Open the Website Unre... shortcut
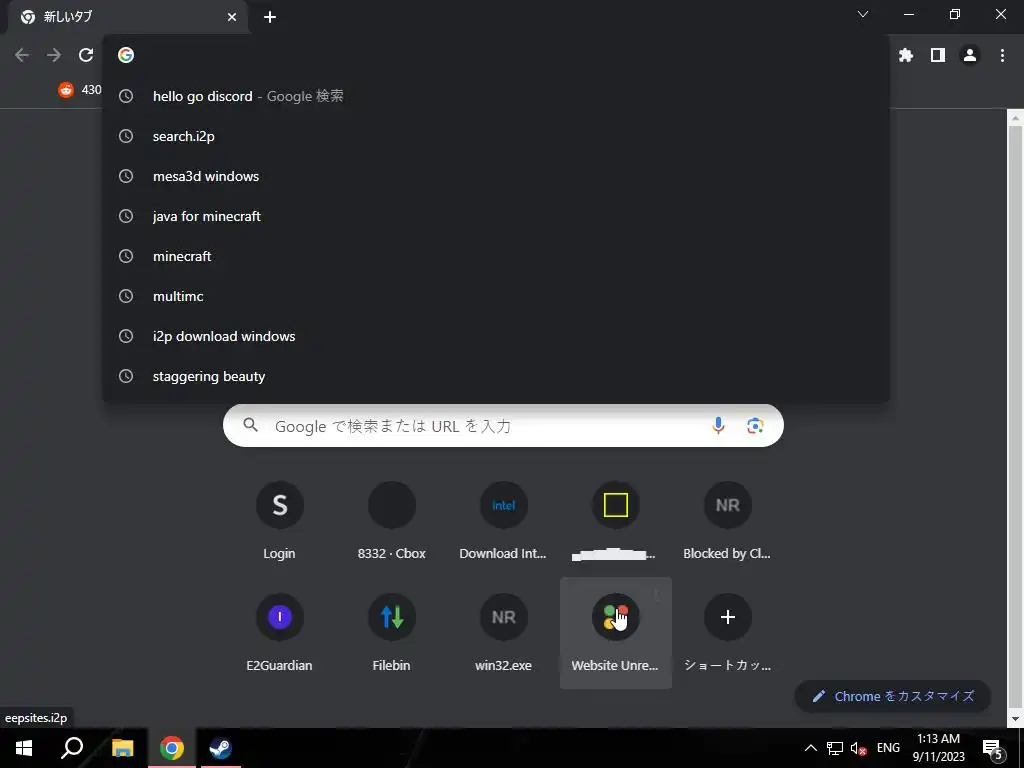Image resolution: width=1024 pixels, height=768 pixels. pyautogui.click(x=616, y=633)
